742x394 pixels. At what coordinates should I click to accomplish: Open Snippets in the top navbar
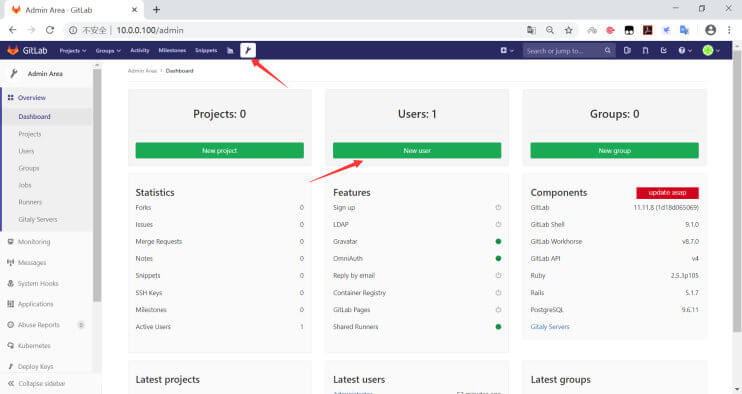tap(206, 51)
